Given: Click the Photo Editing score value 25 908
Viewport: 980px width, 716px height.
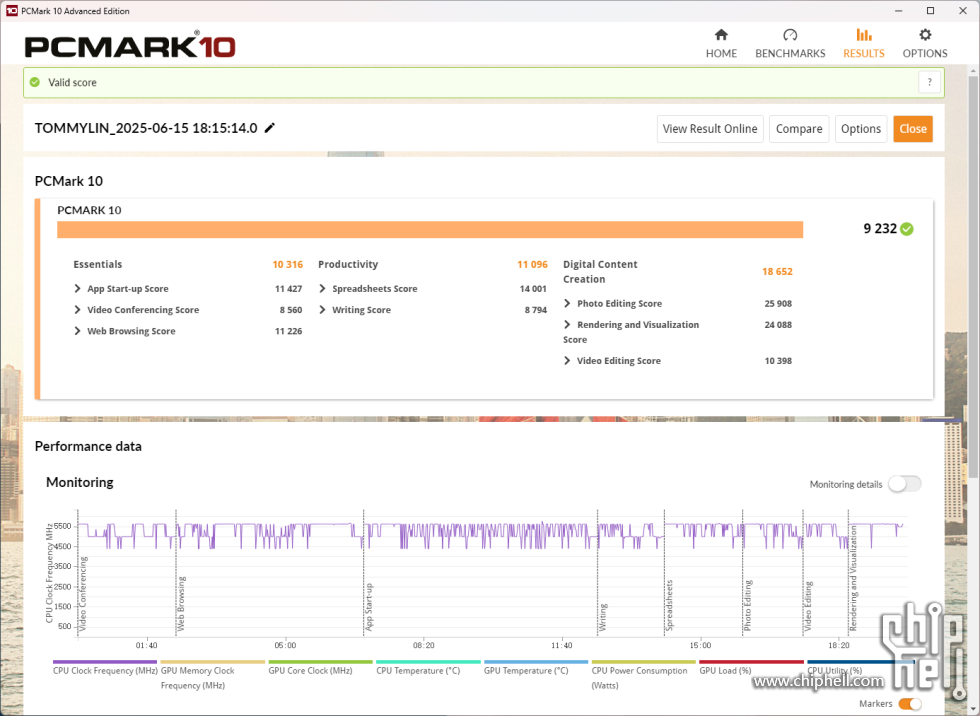Looking at the screenshot, I should pyautogui.click(x=778, y=304).
